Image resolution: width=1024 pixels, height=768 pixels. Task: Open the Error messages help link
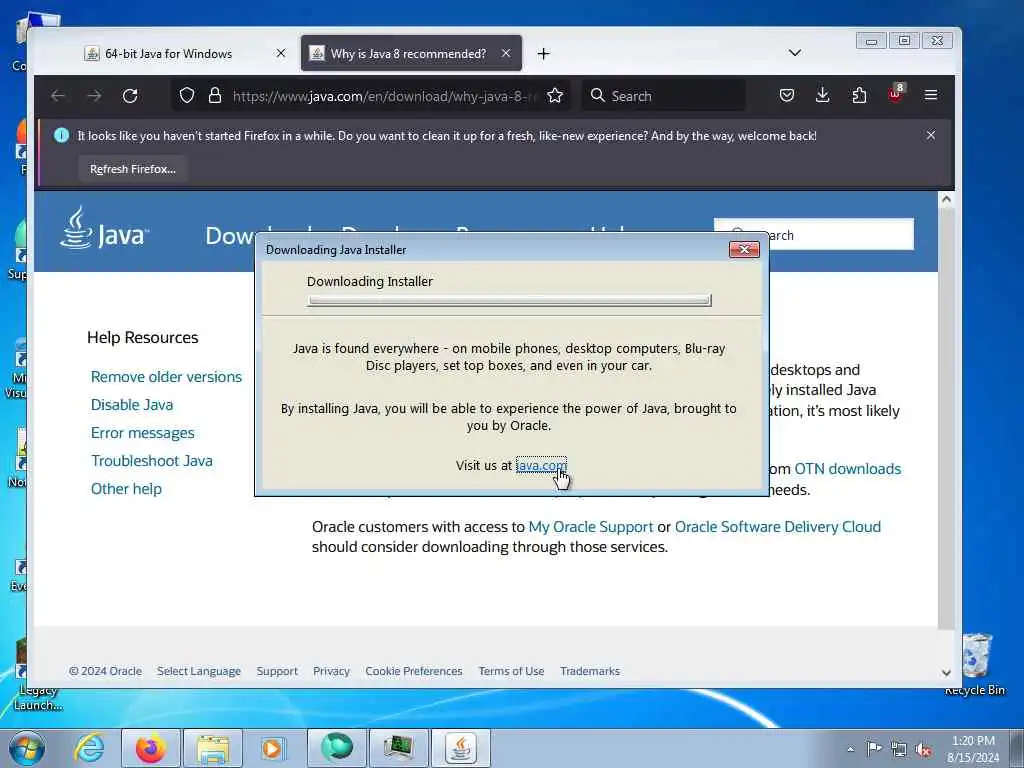coord(142,433)
